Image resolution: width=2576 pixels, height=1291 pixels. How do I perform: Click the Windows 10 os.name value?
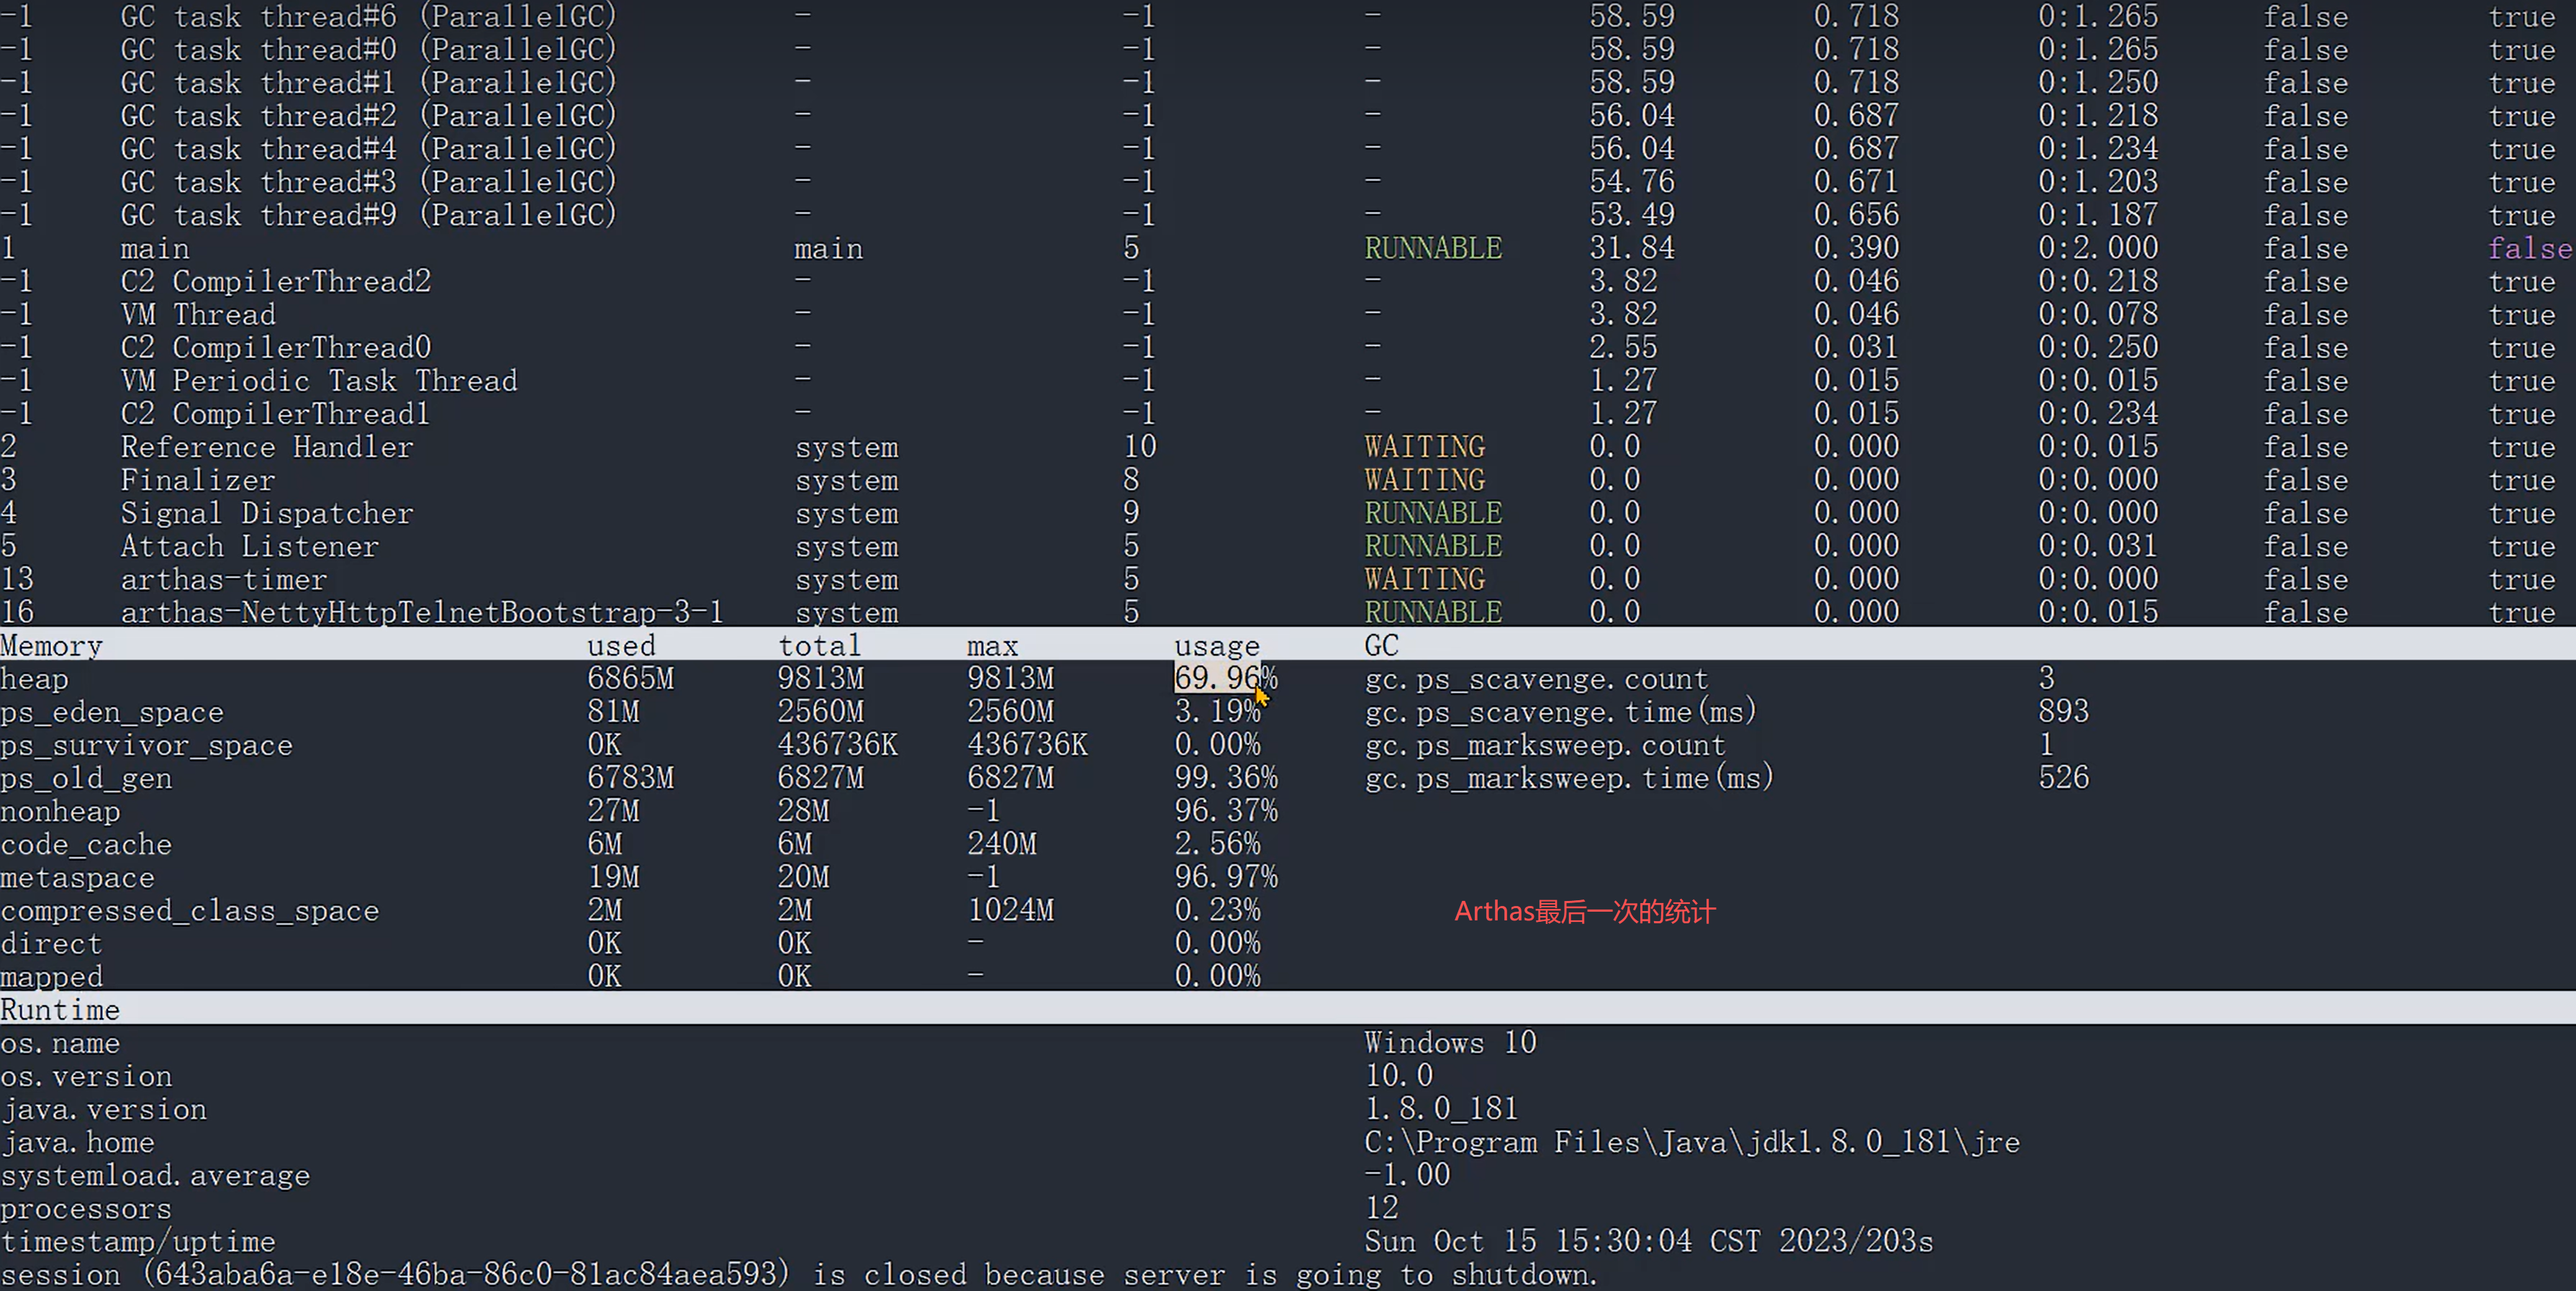(1449, 1043)
